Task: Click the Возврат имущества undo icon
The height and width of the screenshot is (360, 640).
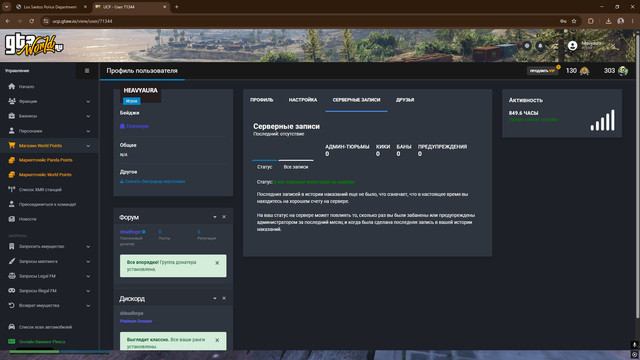Action: tap(11, 305)
